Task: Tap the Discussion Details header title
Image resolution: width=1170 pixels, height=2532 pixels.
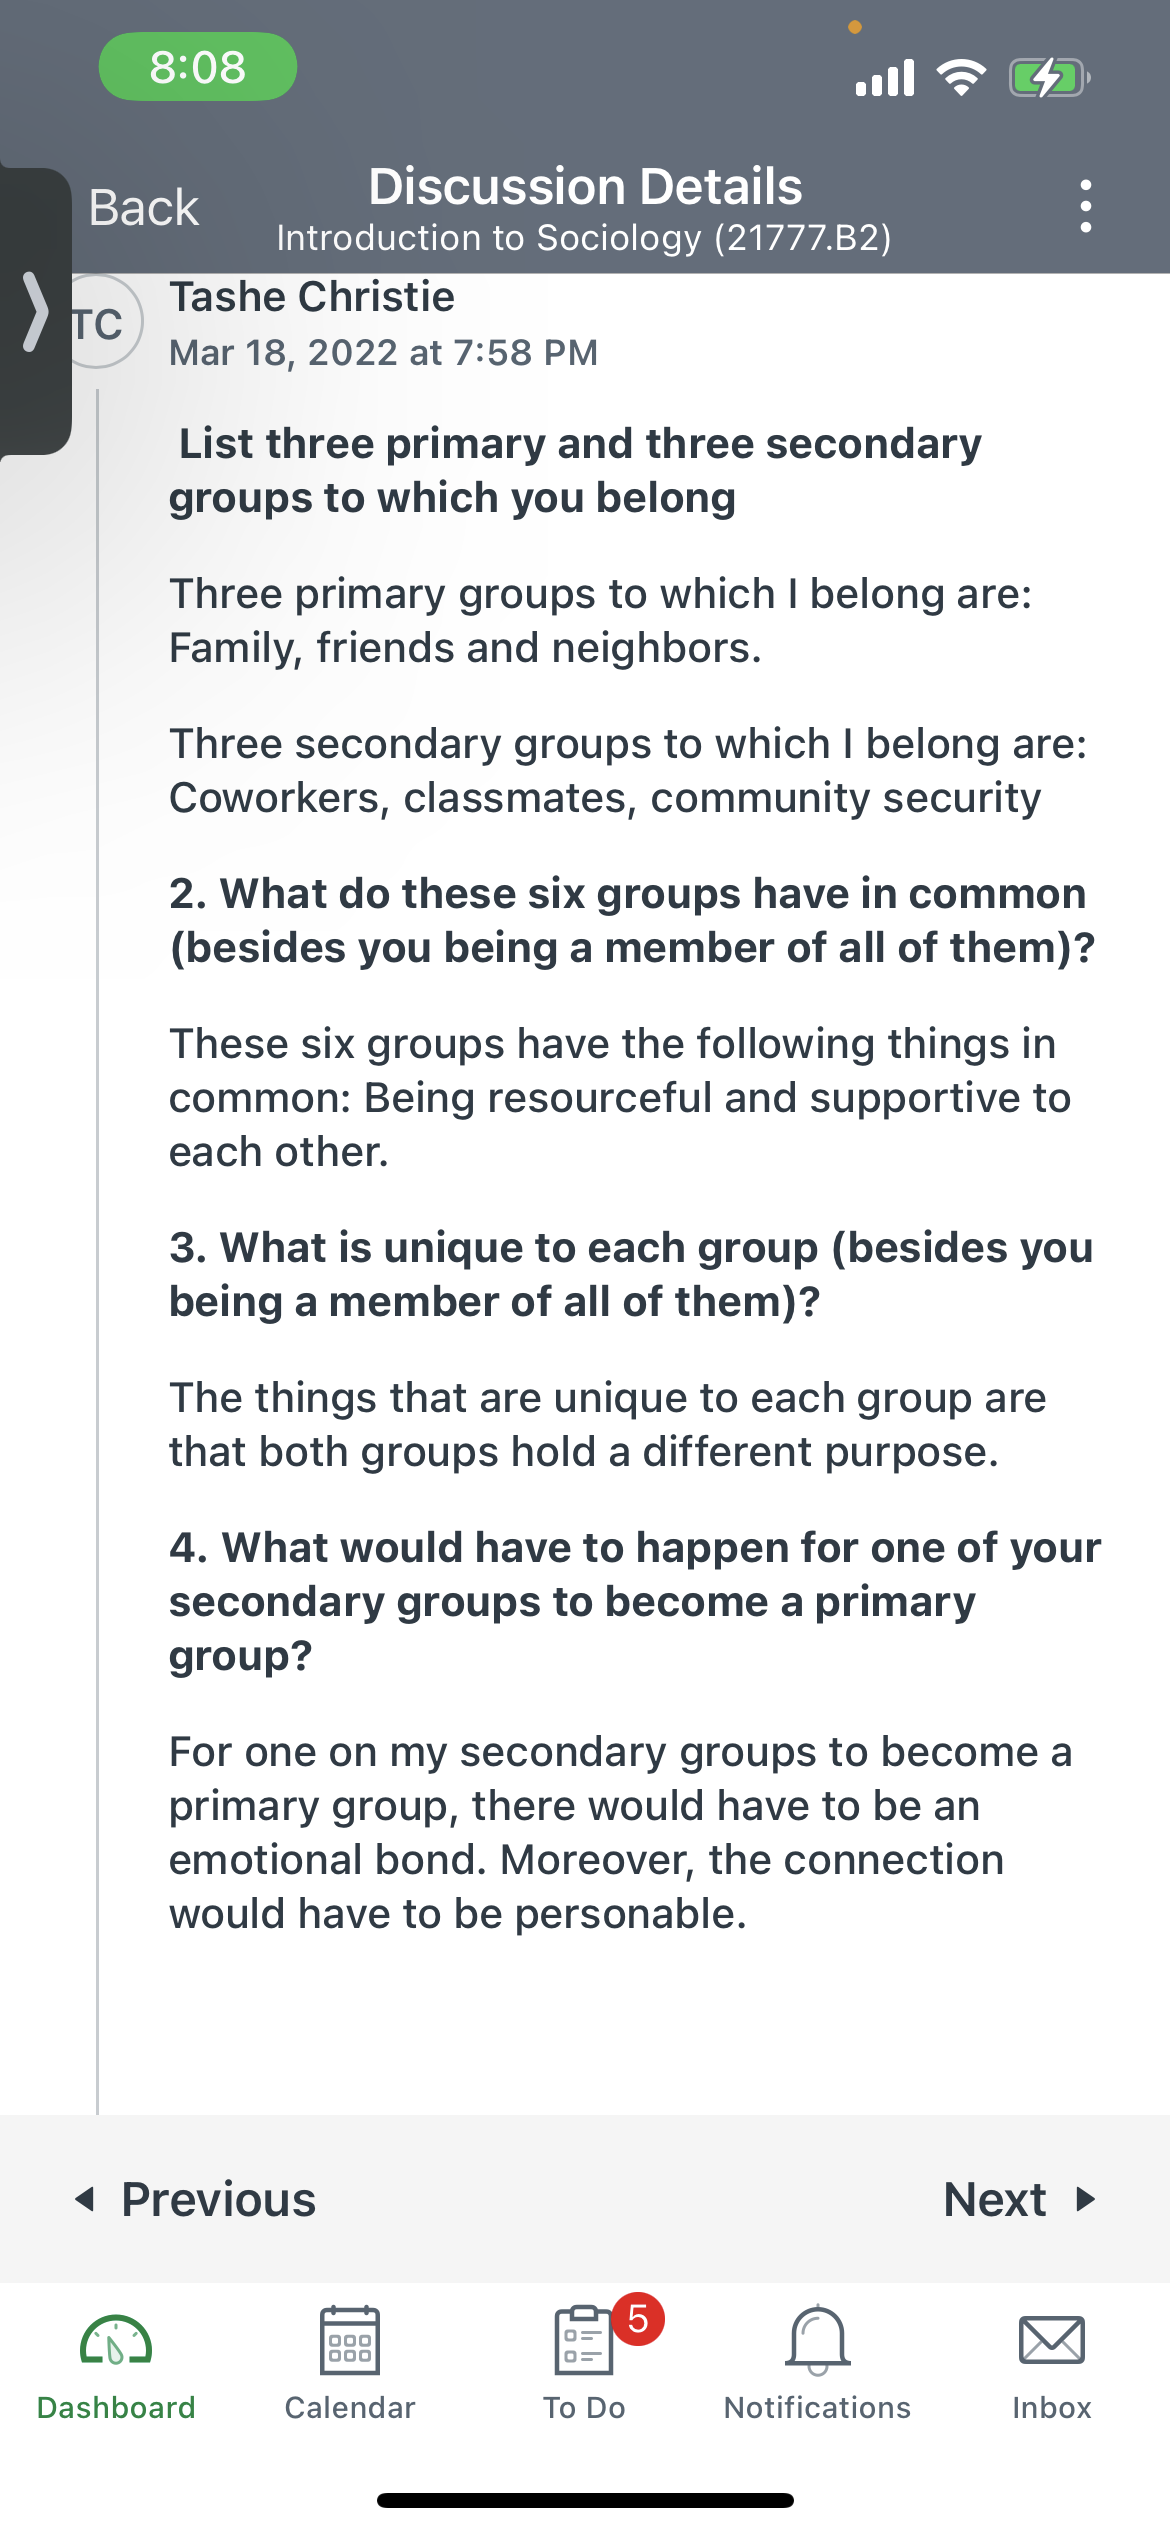Action: 585,186
